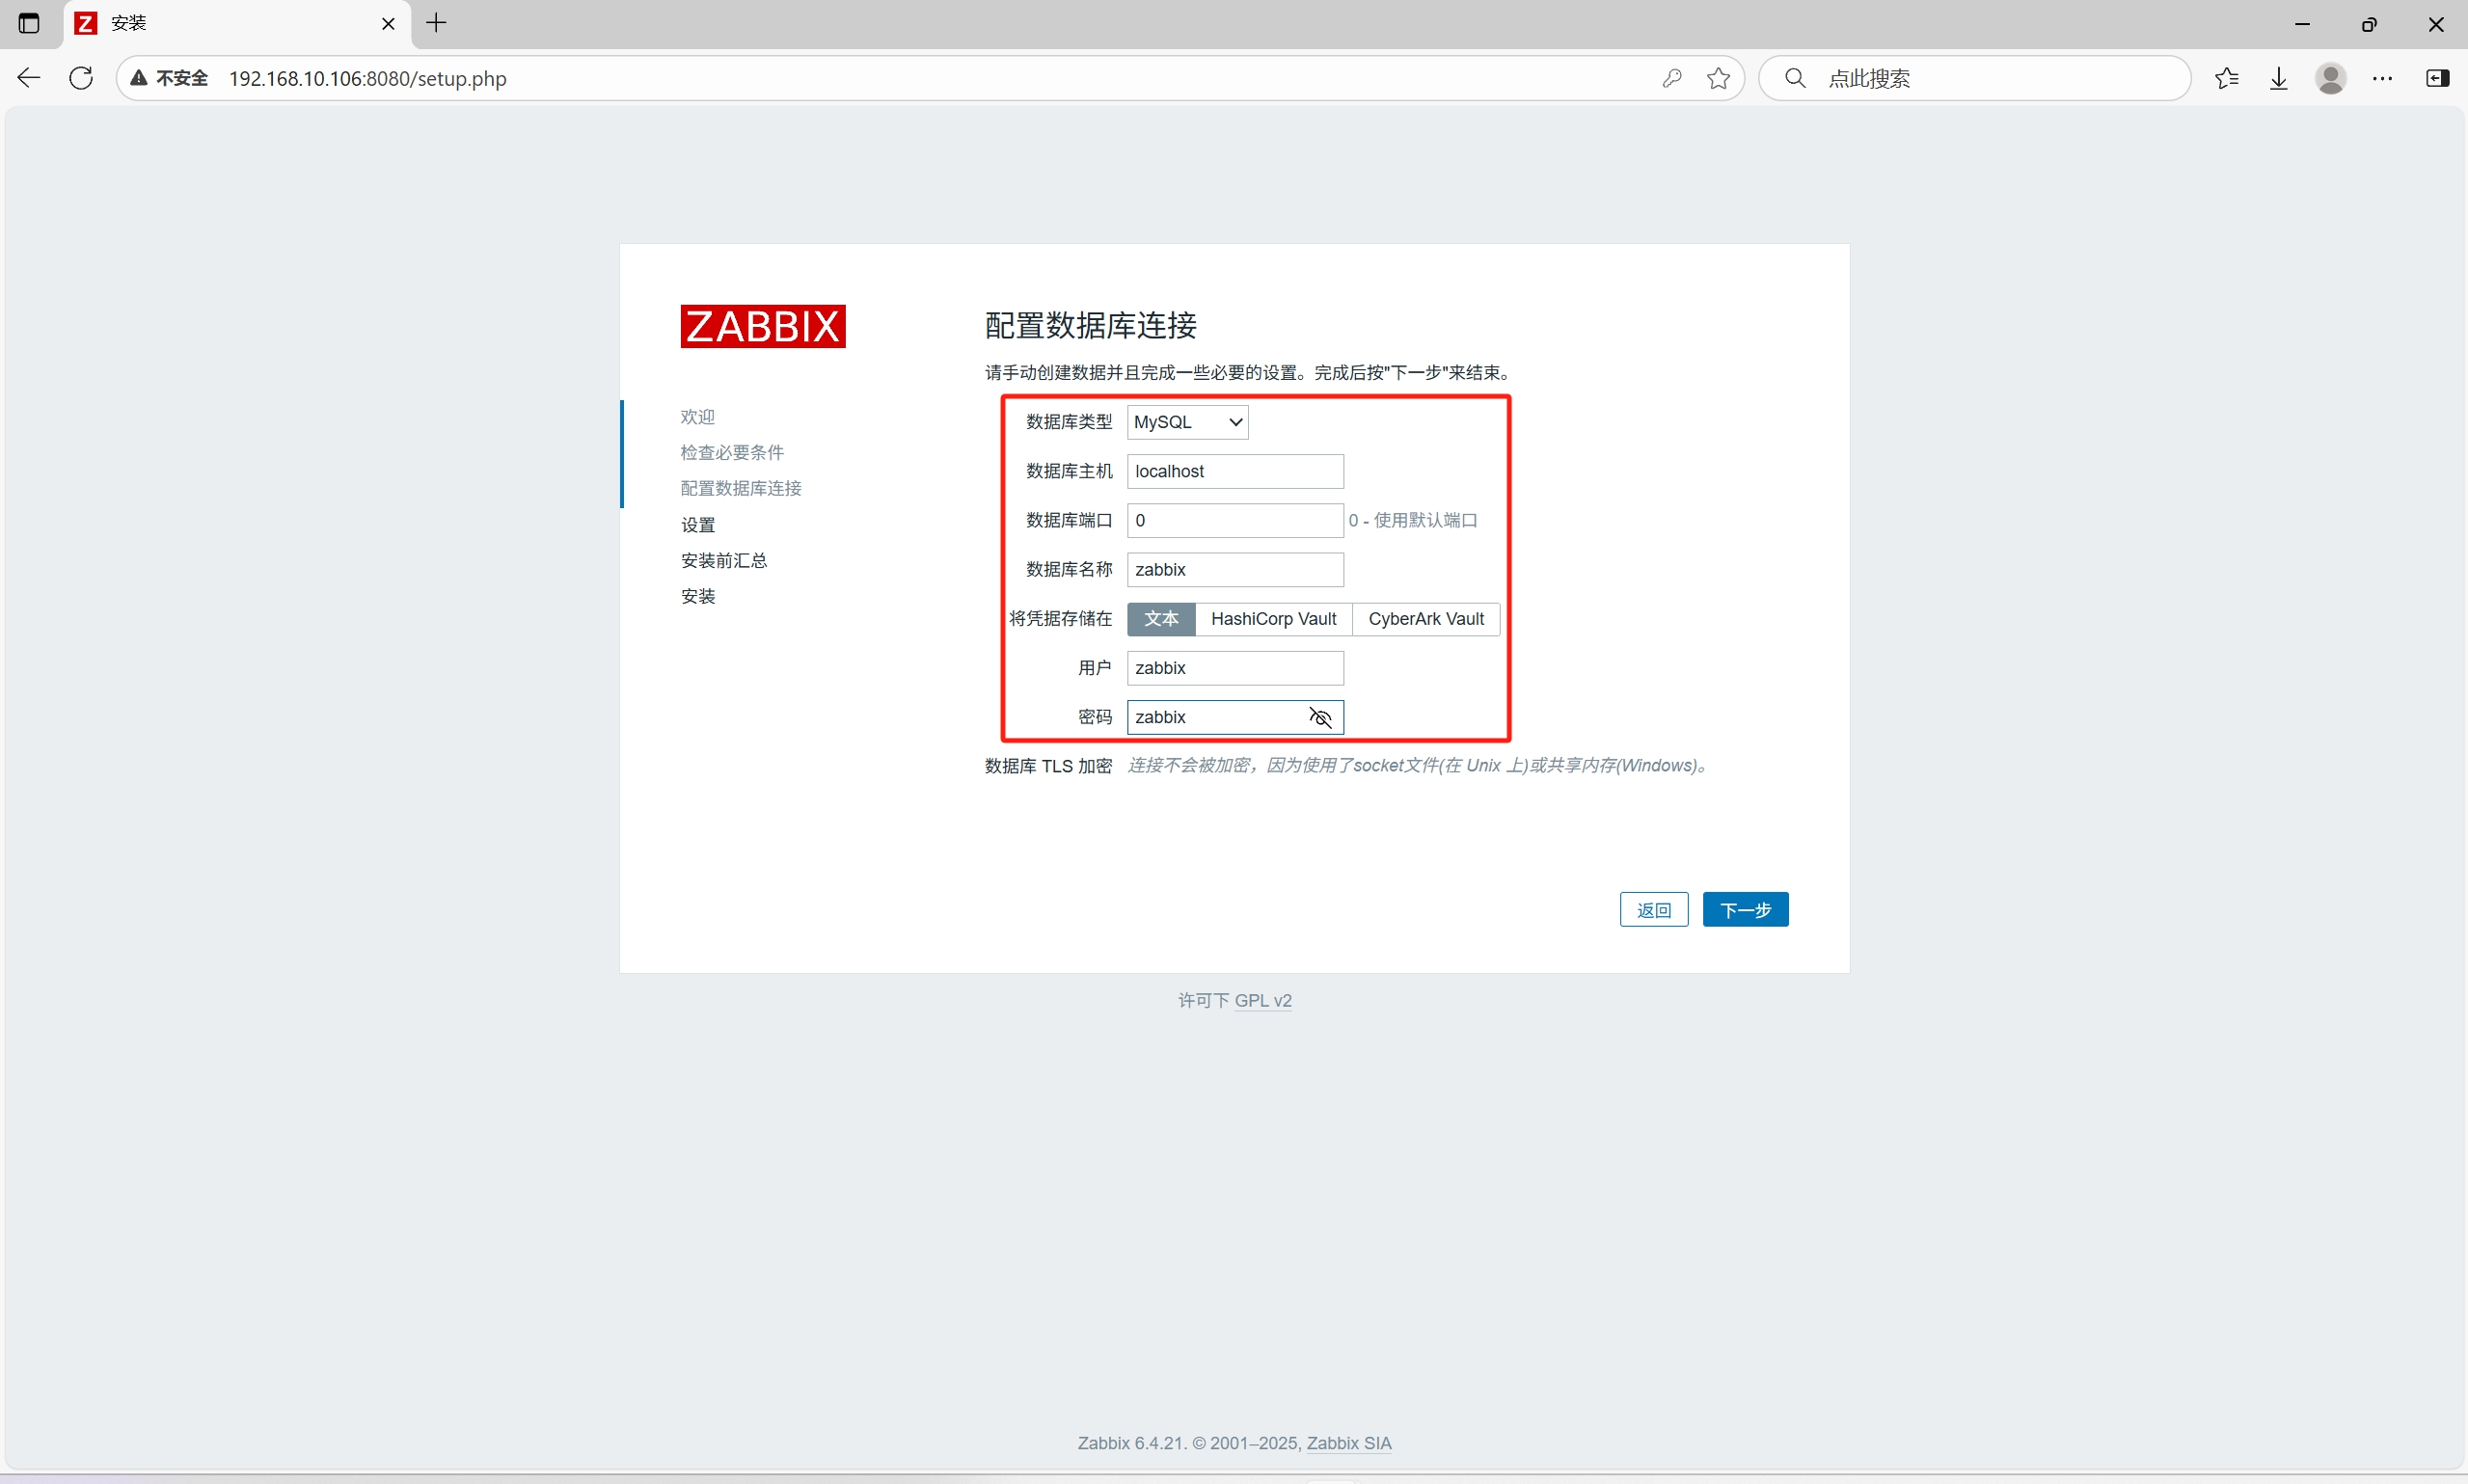Close the 安装 tab
This screenshot has width=2468, height=1484.
coord(388,23)
